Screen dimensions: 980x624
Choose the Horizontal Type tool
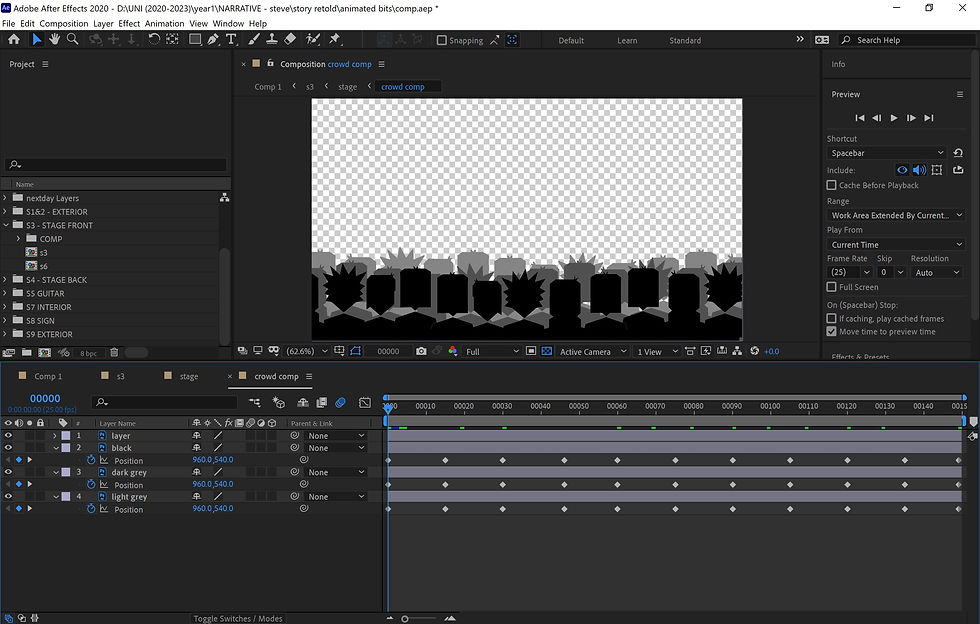[x=232, y=40]
